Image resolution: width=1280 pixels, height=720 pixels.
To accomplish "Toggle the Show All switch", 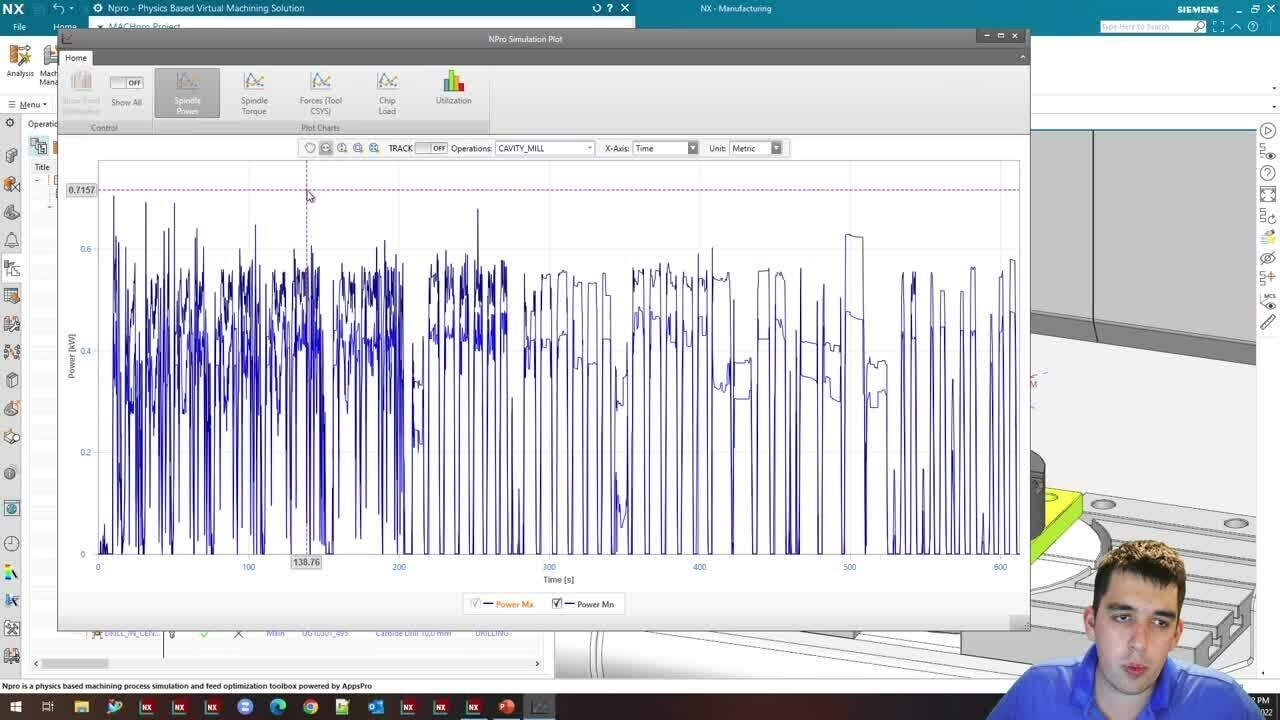I will (x=126, y=82).
